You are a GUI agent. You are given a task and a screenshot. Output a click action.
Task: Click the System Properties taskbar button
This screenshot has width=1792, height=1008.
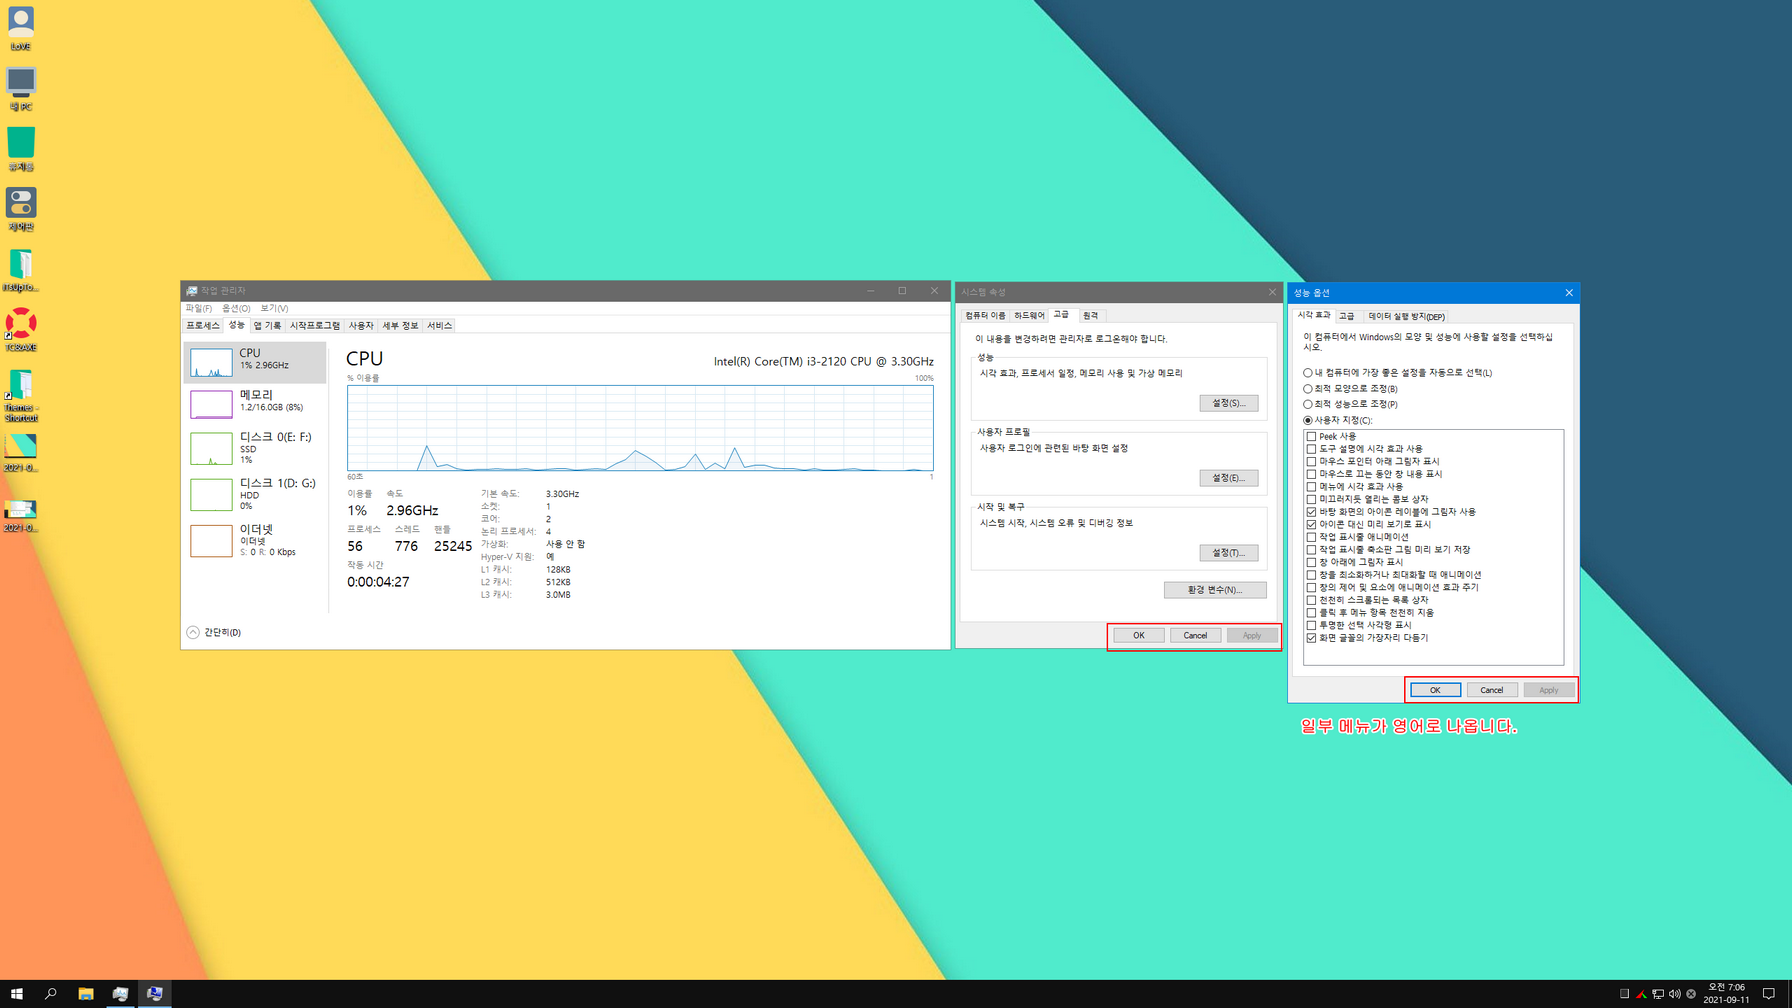click(x=155, y=994)
